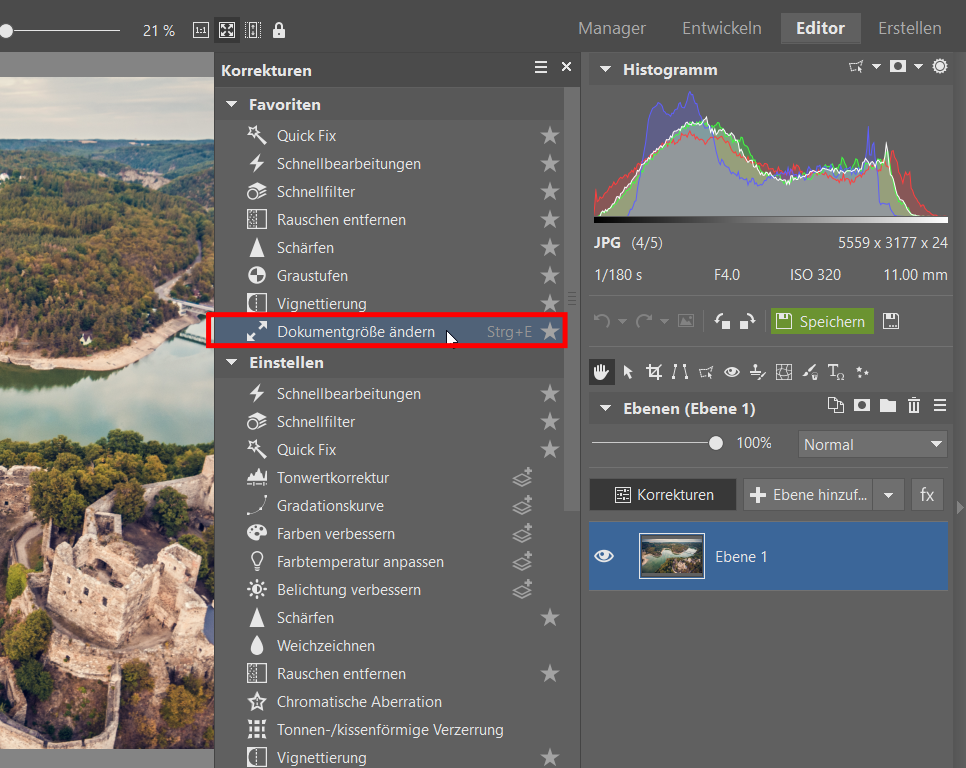Image resolution: width=966 pixels, height=768 pixels.
Task: Click the zoom slider handle
Action: click(x=6, y=30)
